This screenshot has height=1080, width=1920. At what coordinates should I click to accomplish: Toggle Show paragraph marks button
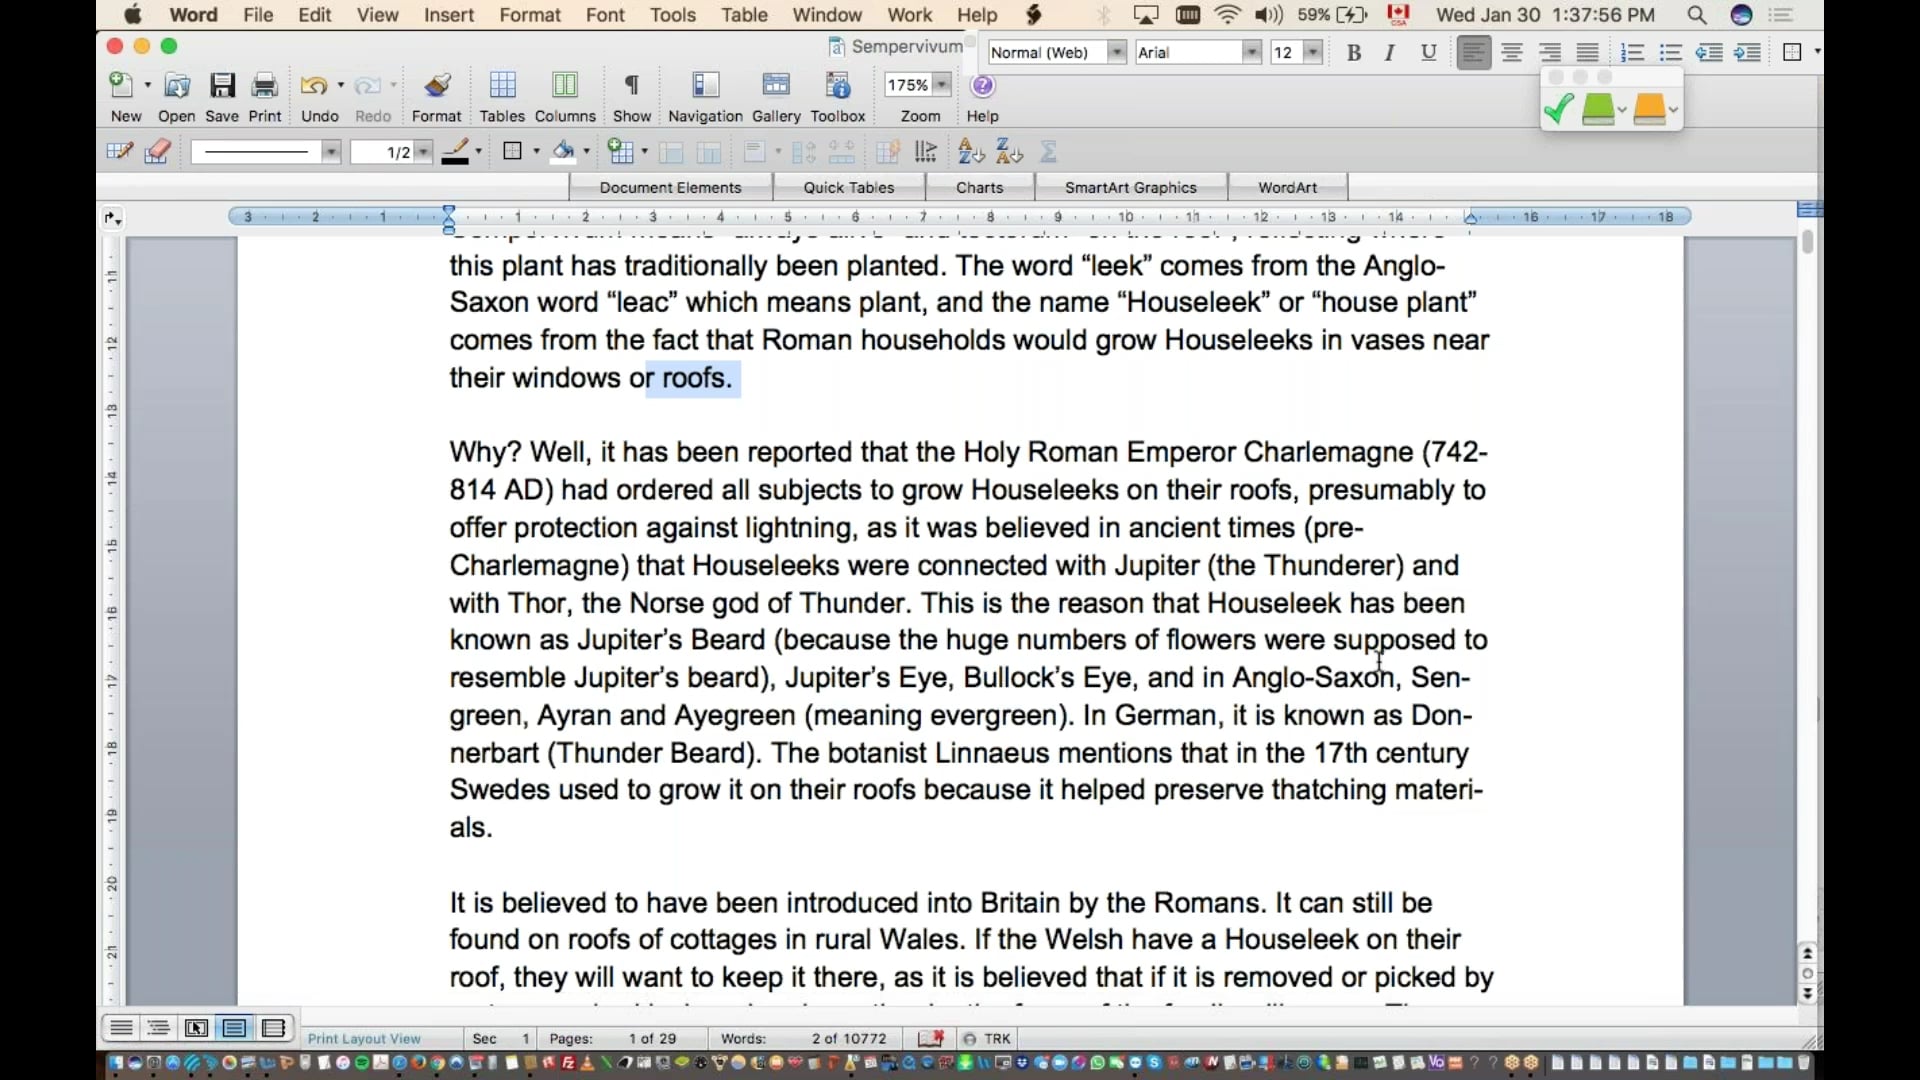631,87
